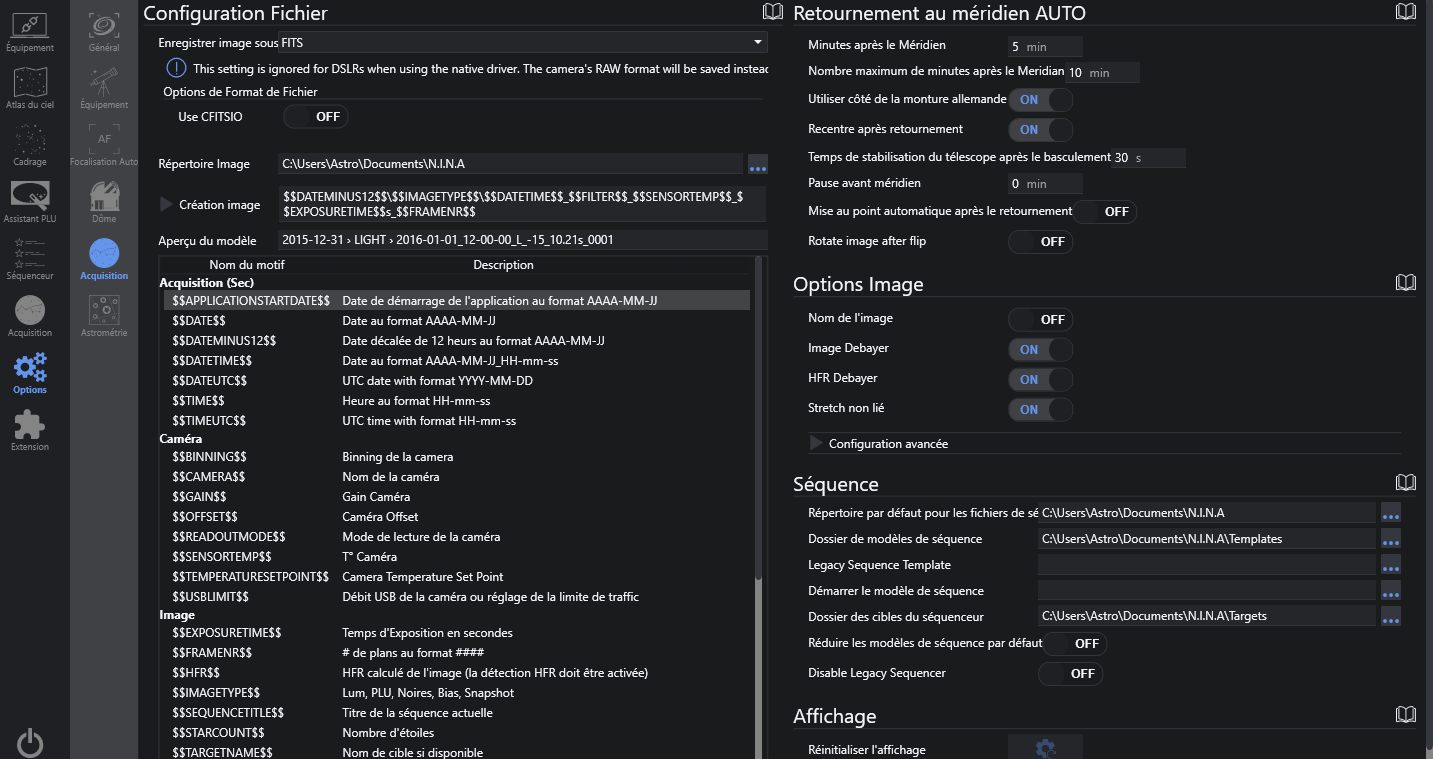Image resolution: width=1433 pixels, height=759 pixels.
Task: Browse for Répertoire Image folder
Action: [x=757, y=164]
